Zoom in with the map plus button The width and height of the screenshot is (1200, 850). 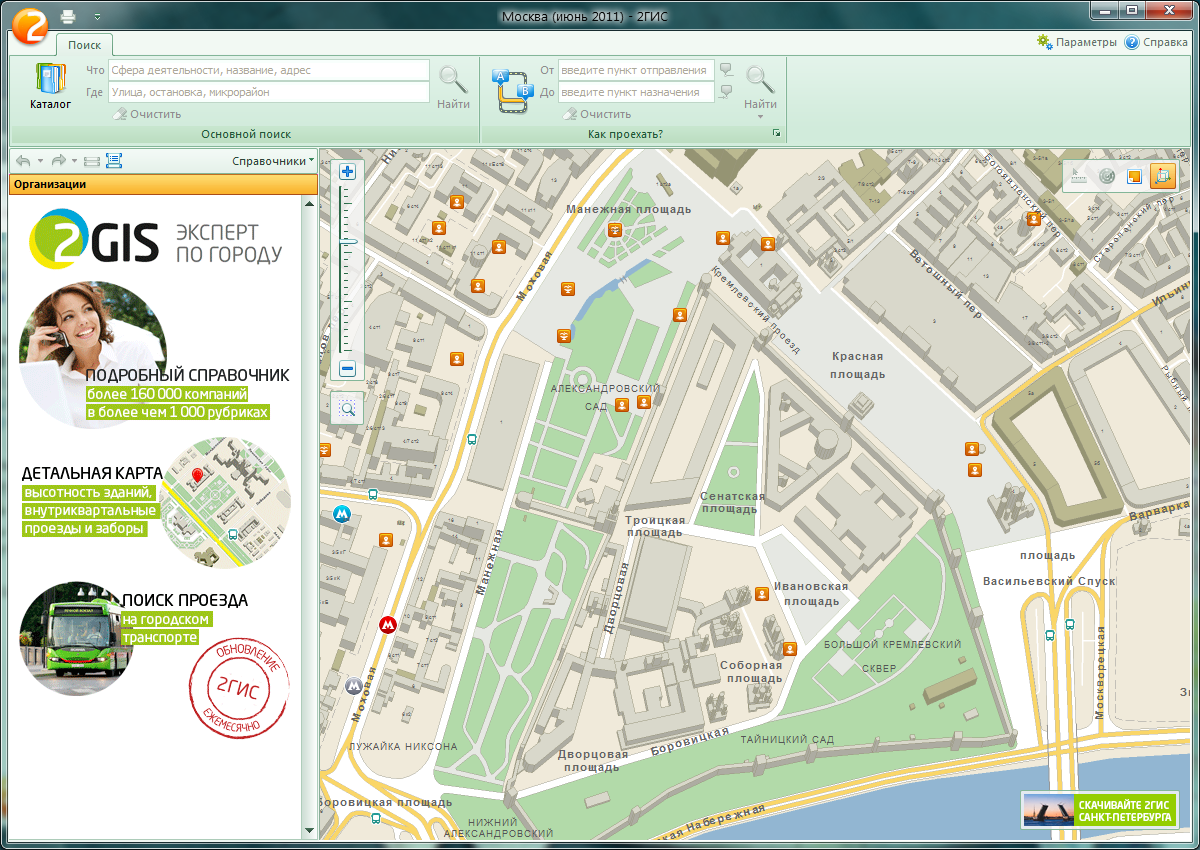348,172
